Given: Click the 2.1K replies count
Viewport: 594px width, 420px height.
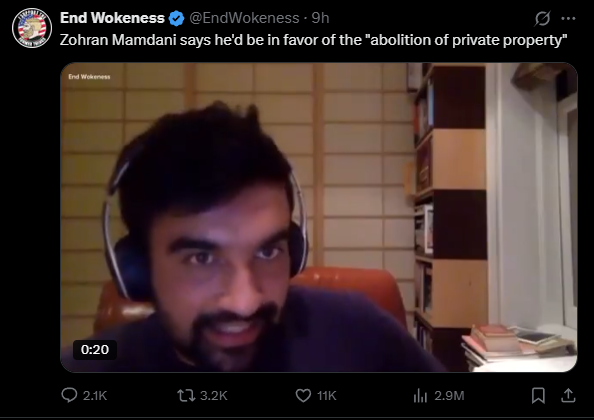Looking at the screenshot, I should pyautogui.click(x=95, y=396).
